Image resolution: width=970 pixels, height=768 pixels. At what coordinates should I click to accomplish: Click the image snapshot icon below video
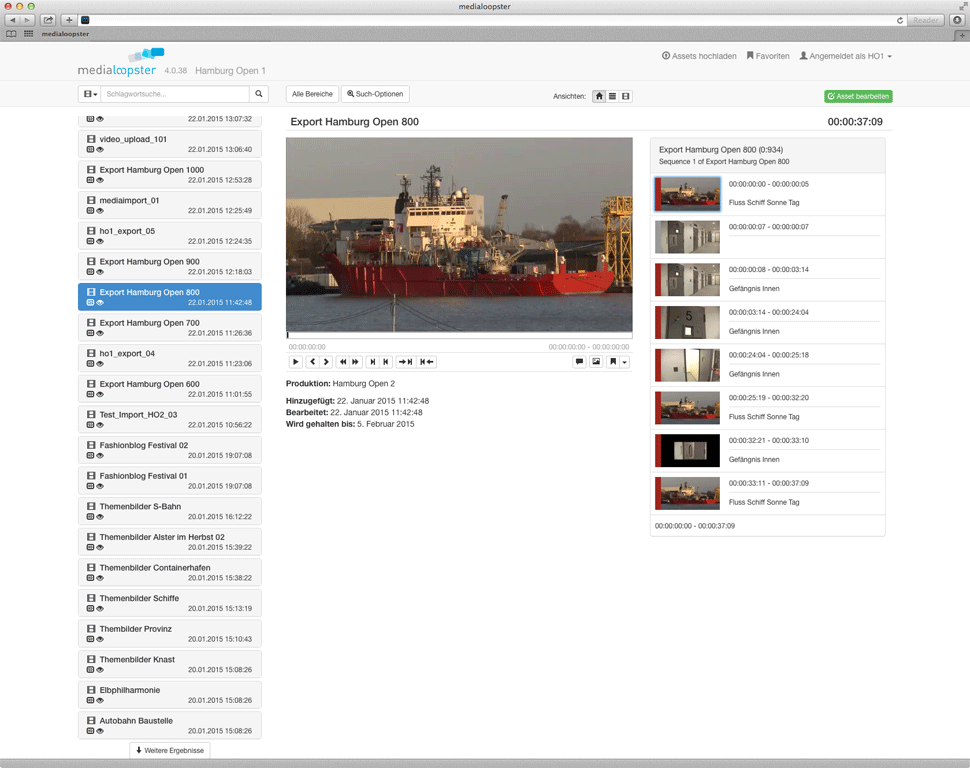click(x=596, y=362)
